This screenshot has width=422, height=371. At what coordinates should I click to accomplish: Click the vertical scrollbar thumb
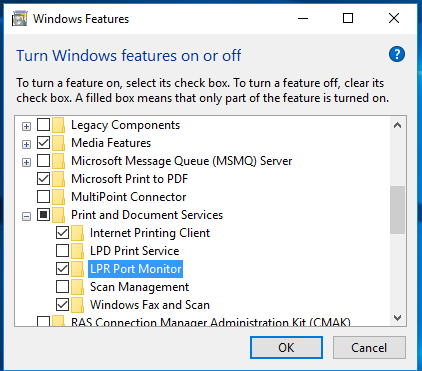click(397, 210)
